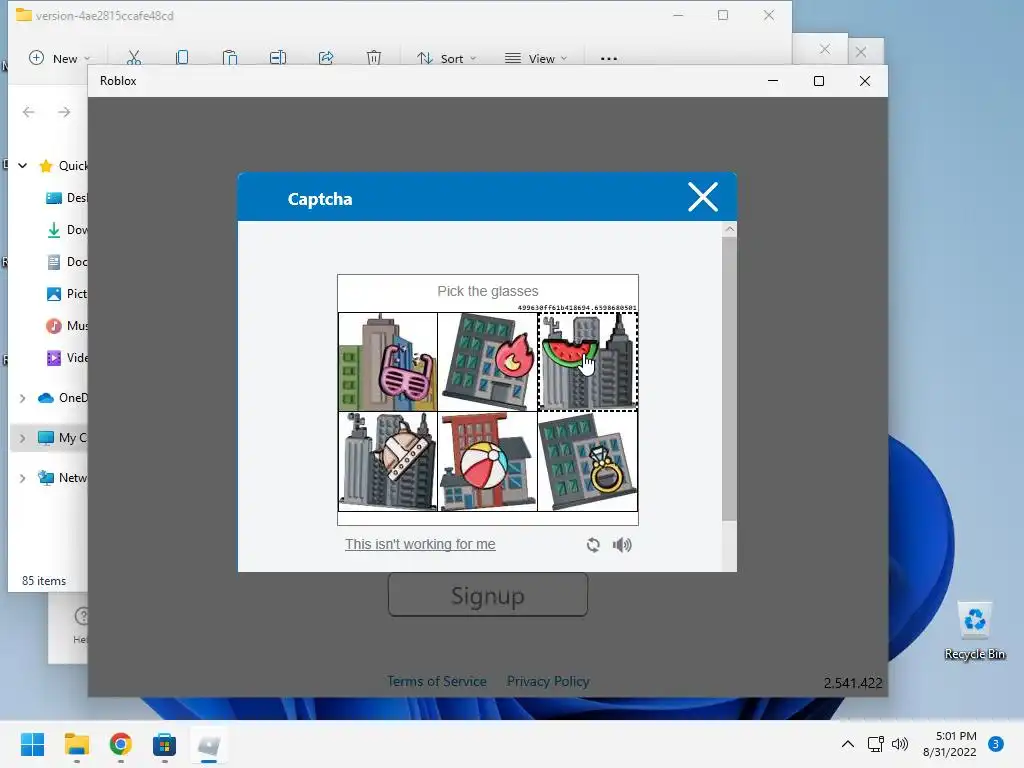
Task: Rename item in File Explorer toolbar
Action: pos(278,58)
